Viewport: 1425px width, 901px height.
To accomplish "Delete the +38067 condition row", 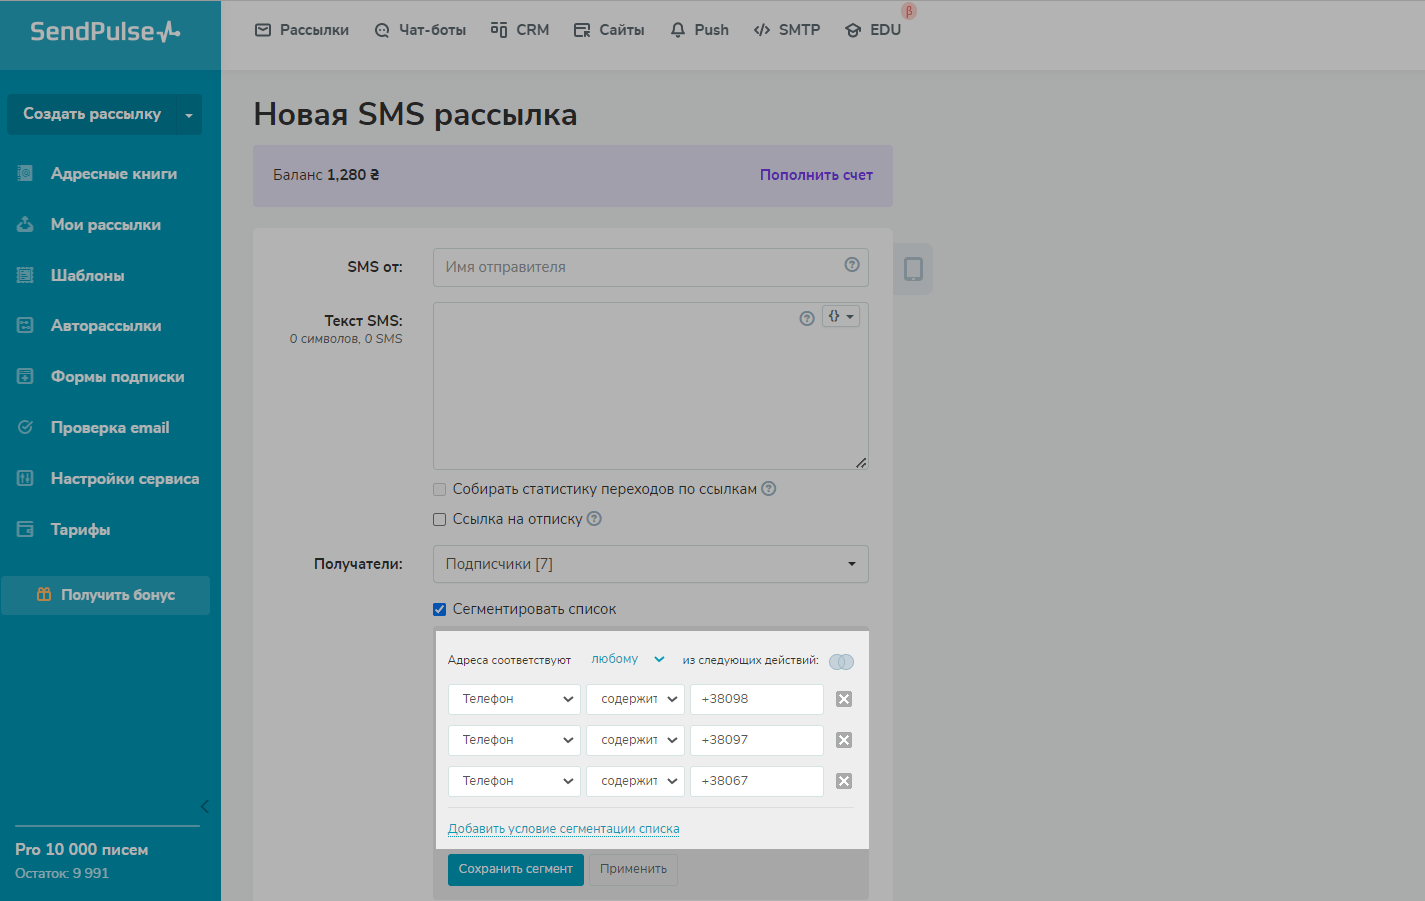I will click(x=843, y=781).
